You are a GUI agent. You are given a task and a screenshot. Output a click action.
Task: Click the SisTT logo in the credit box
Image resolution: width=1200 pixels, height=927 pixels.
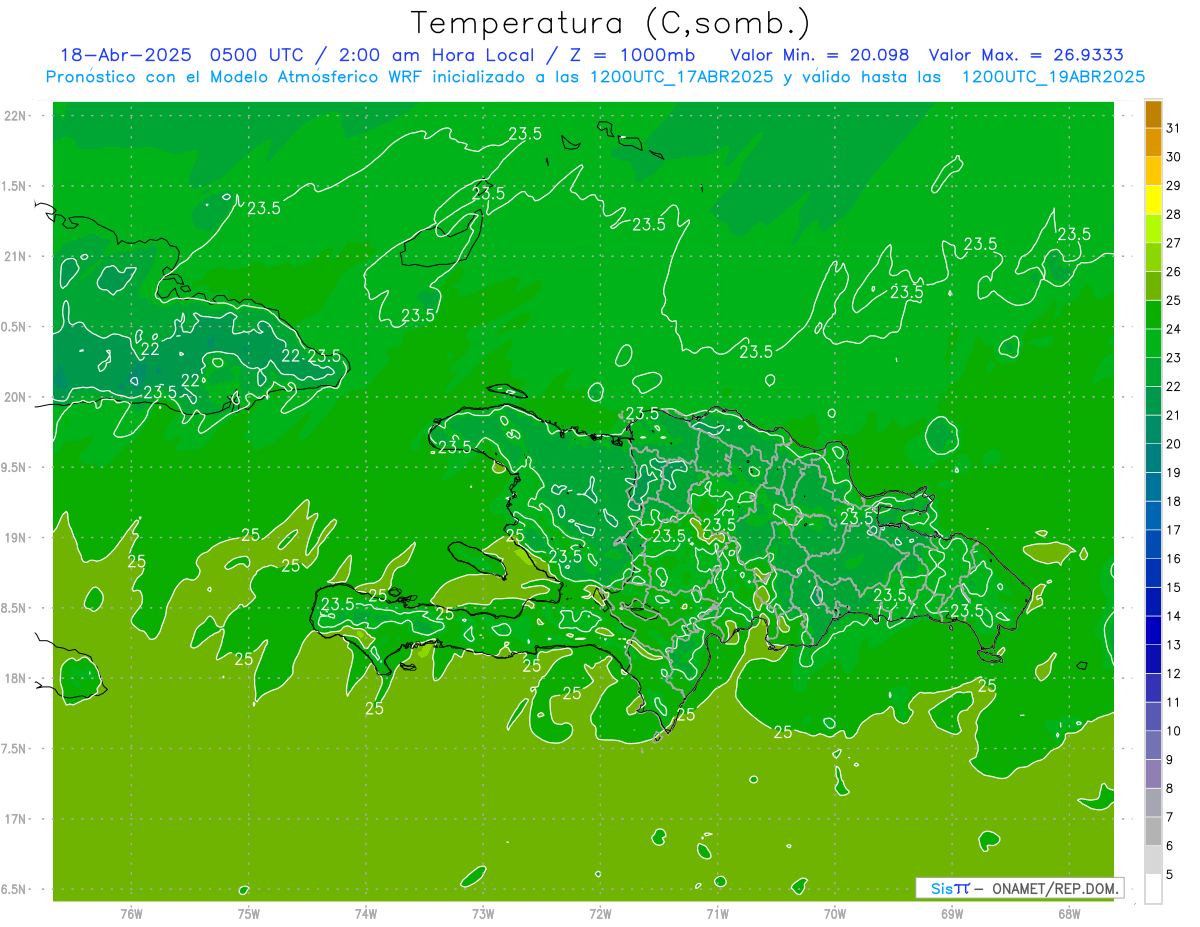coord(950,888)
